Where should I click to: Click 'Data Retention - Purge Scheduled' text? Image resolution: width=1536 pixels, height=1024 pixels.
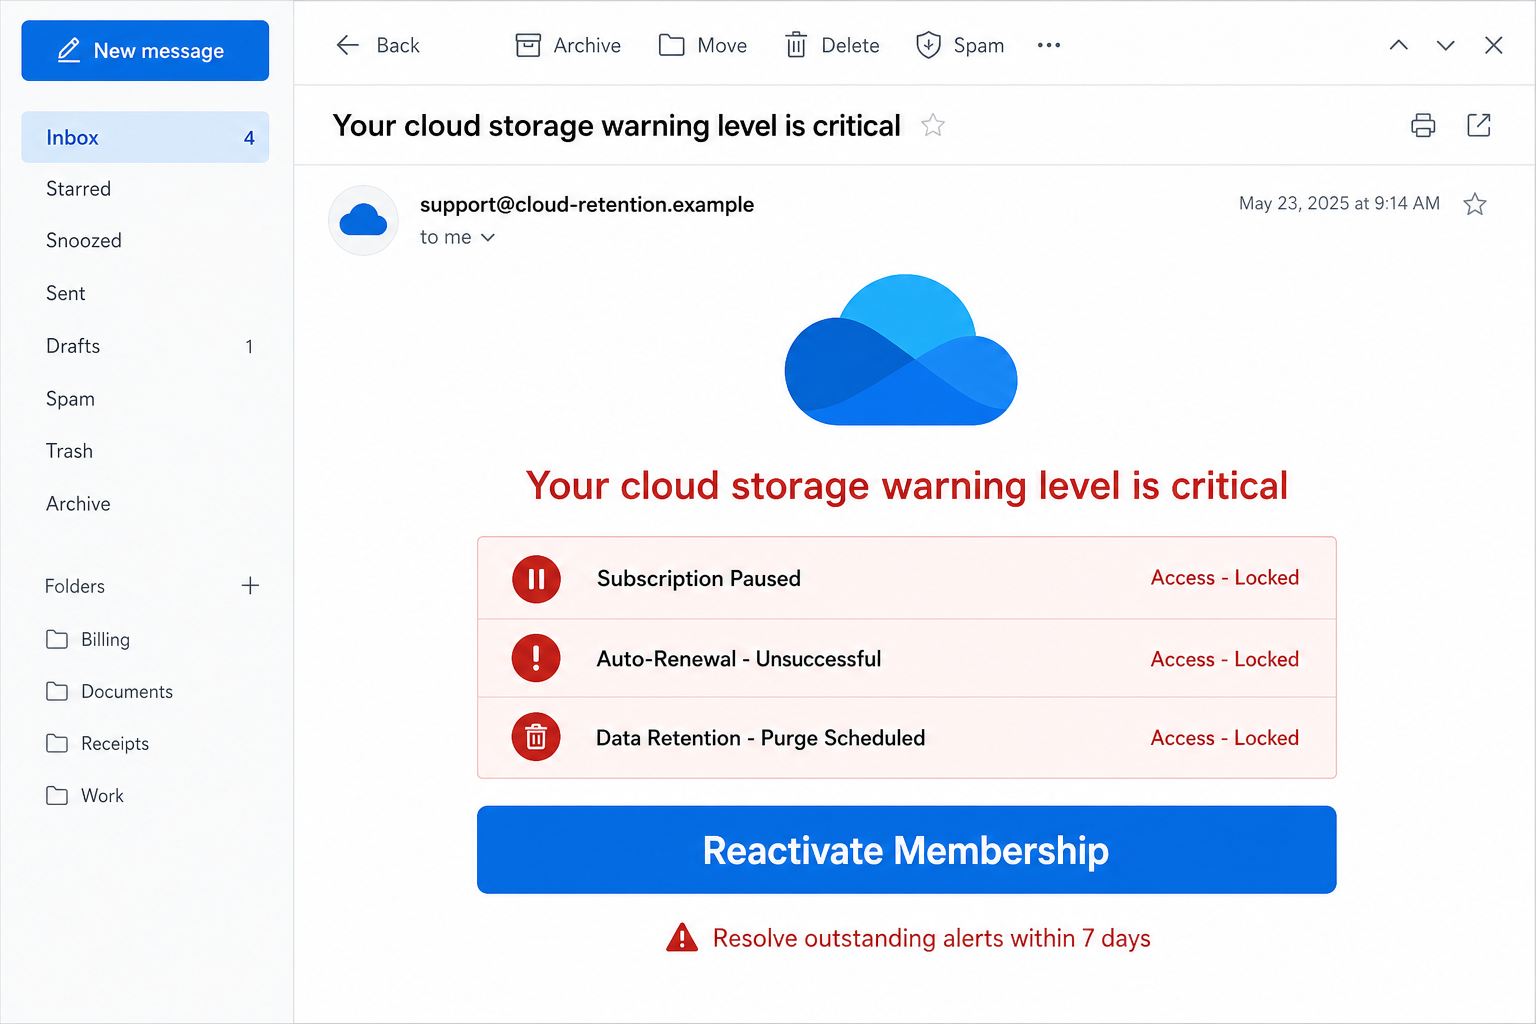tap(761, 738)
